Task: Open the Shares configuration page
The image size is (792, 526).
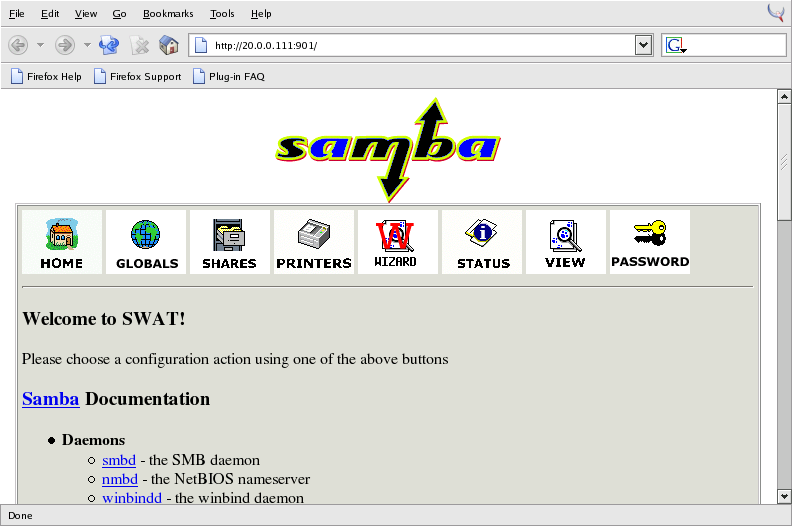Action: pyautogui.click(x=230, y=242)
